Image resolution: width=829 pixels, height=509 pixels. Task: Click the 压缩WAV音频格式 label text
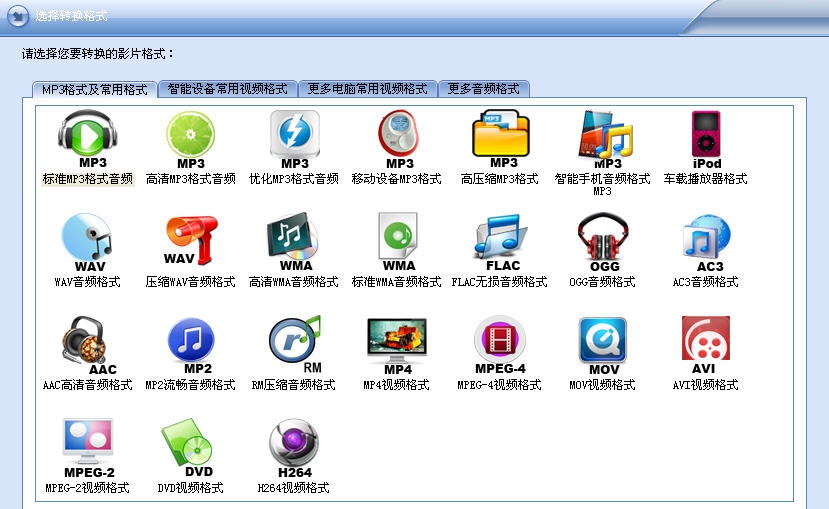pyautogui.click(x=190, y=282)
